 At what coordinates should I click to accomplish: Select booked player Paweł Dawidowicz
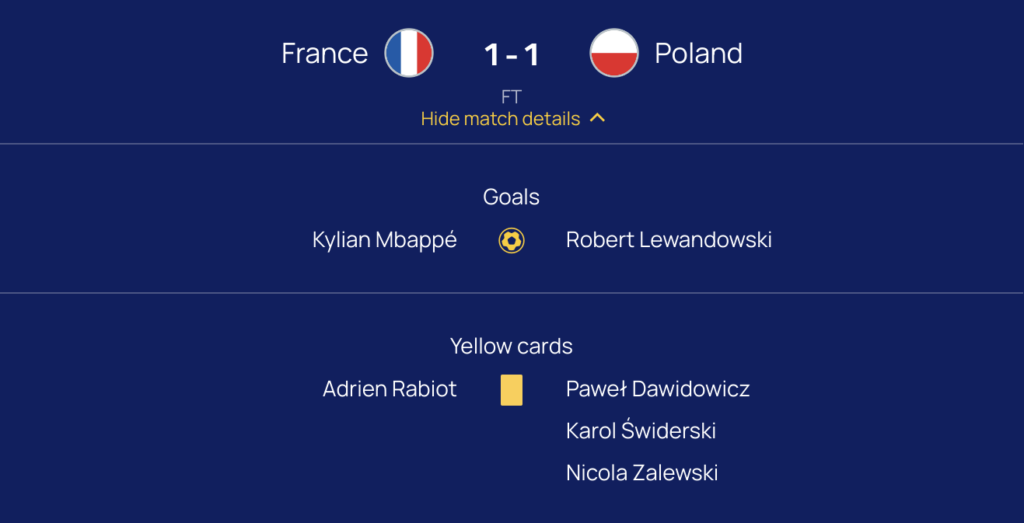[658, 389]
